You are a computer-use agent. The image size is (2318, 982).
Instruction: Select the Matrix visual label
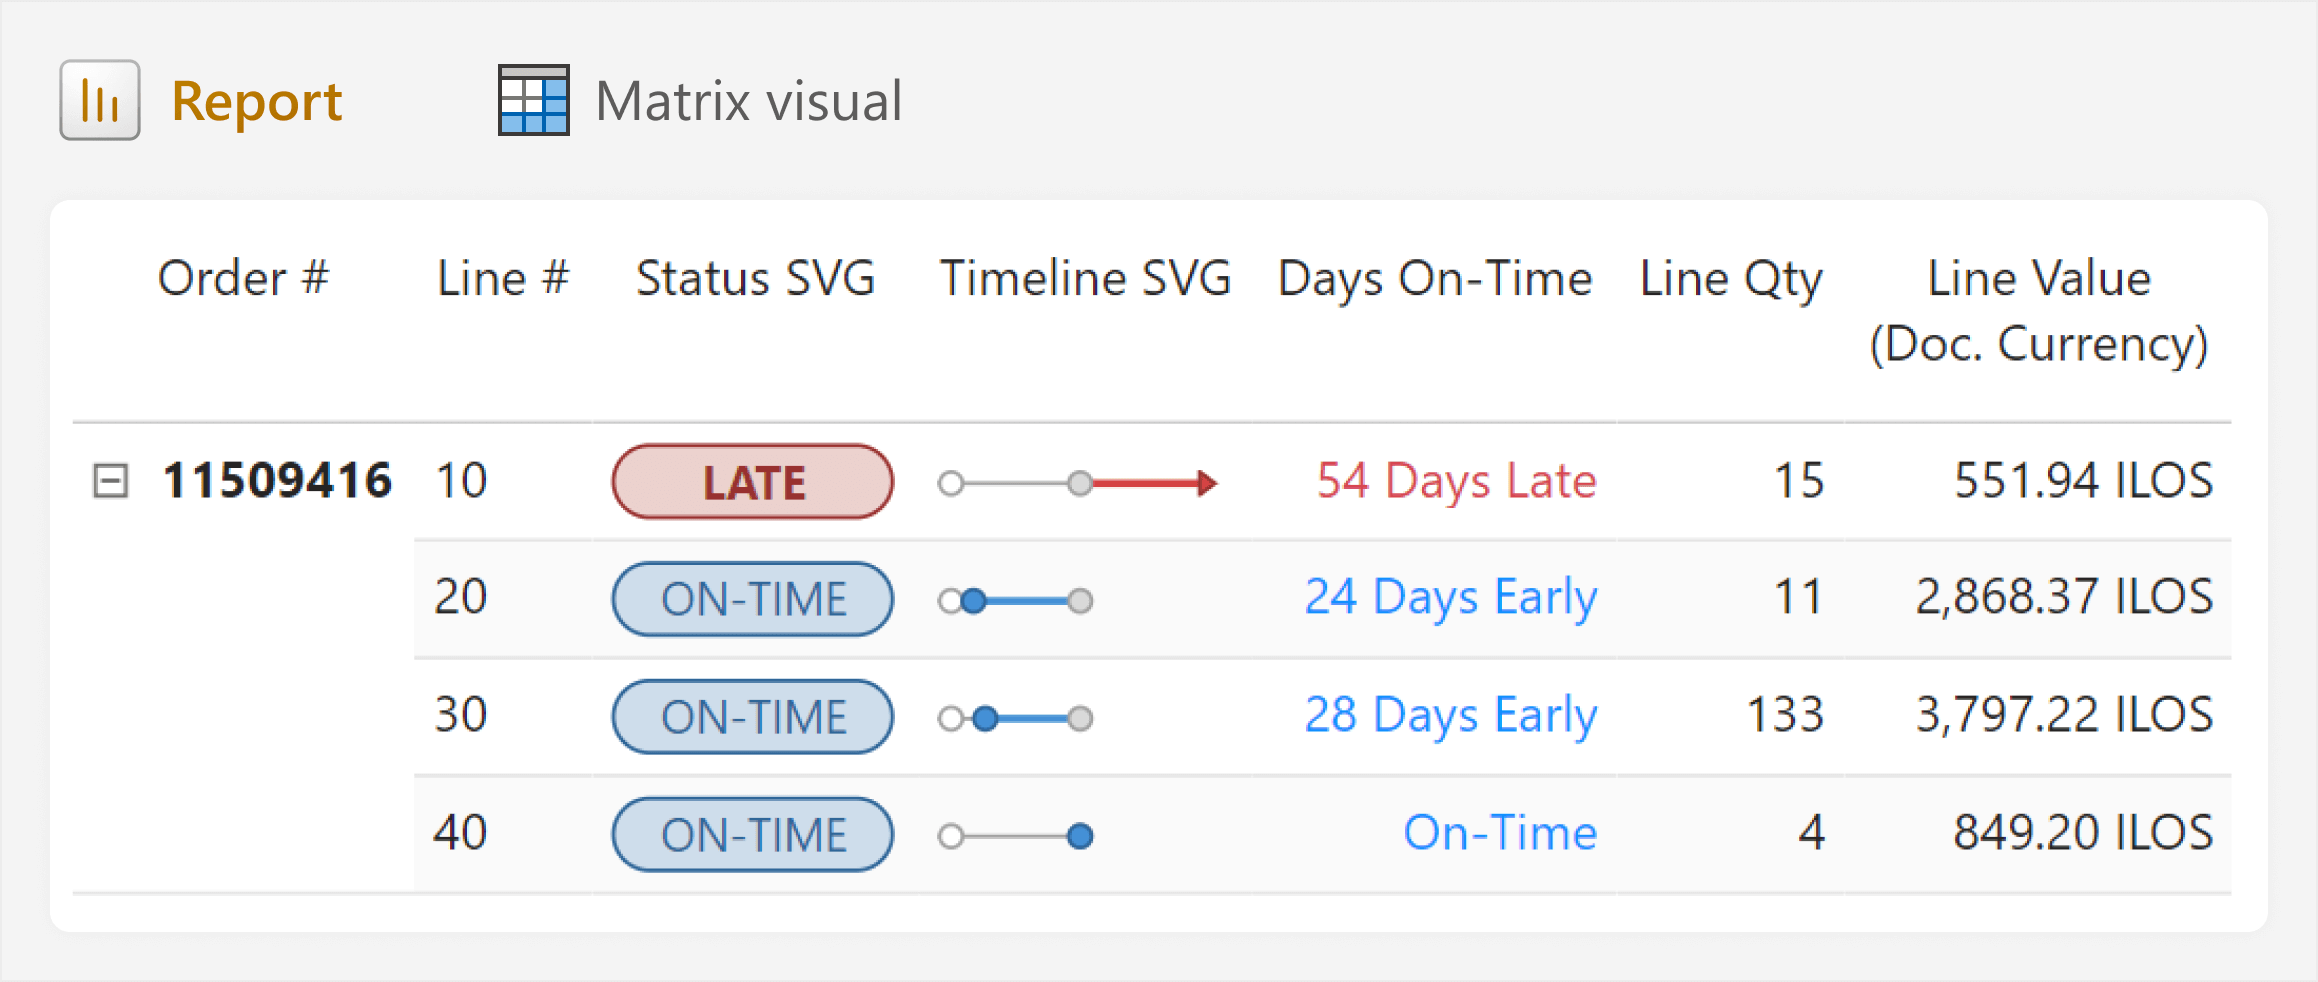click(x=749, y=101)
